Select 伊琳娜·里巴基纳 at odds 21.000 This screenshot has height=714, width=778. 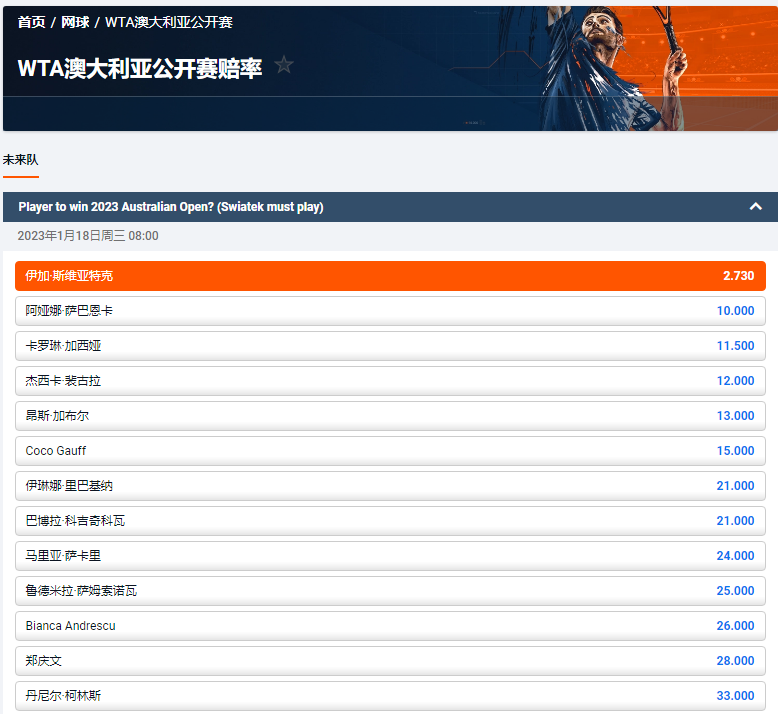[x=390, y=486]
